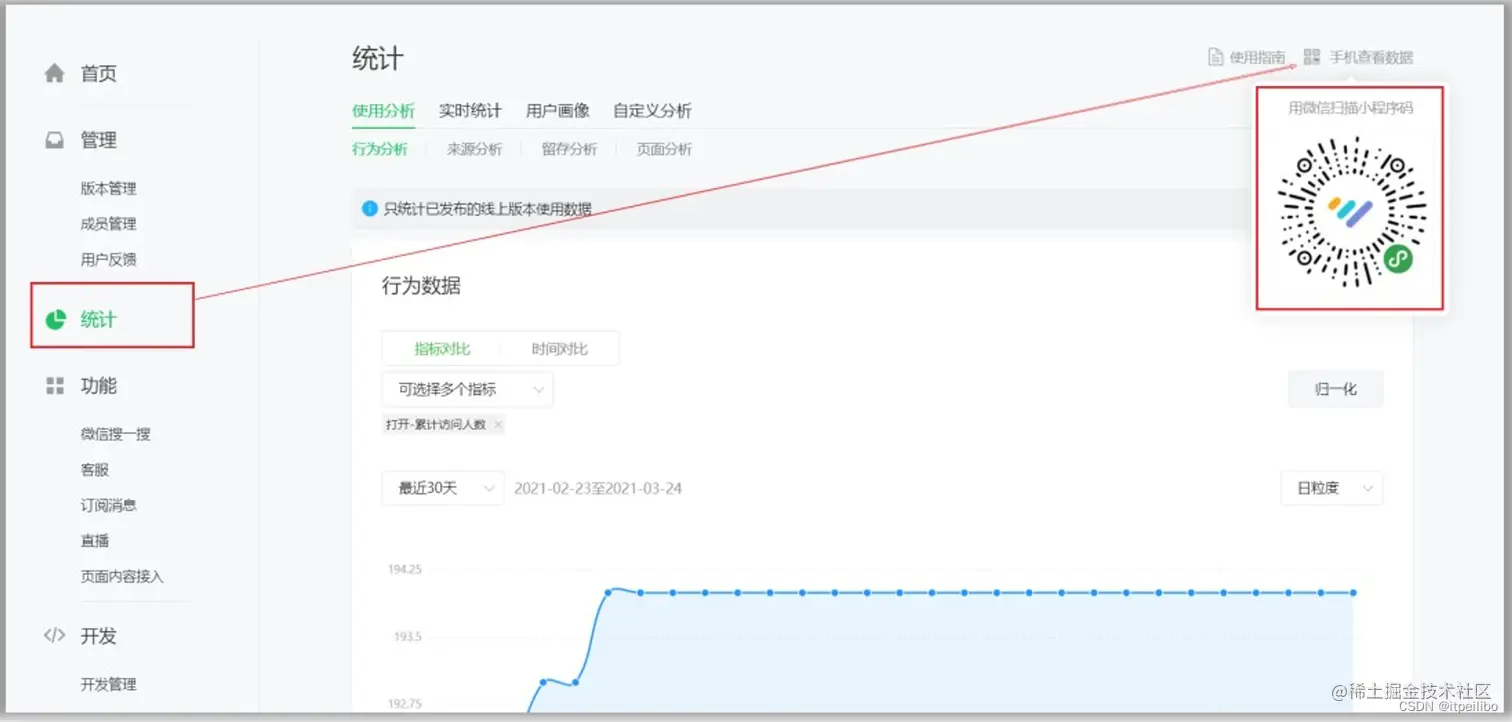Click the document icon beside 使用指南
This screenshot has height=722, width=1512.
click(x=1216, y=57)
